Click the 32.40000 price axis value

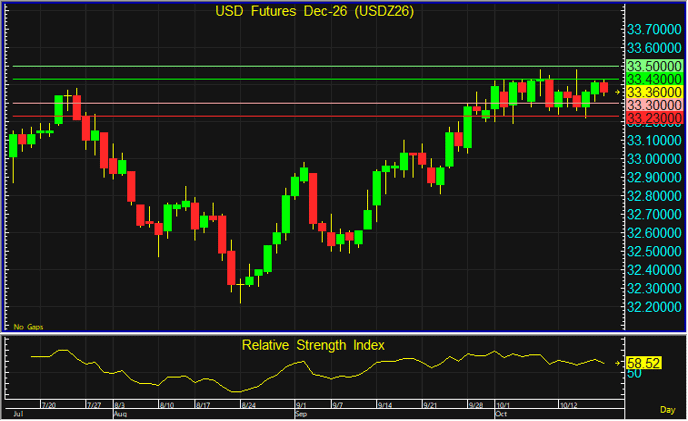(654, 270)
